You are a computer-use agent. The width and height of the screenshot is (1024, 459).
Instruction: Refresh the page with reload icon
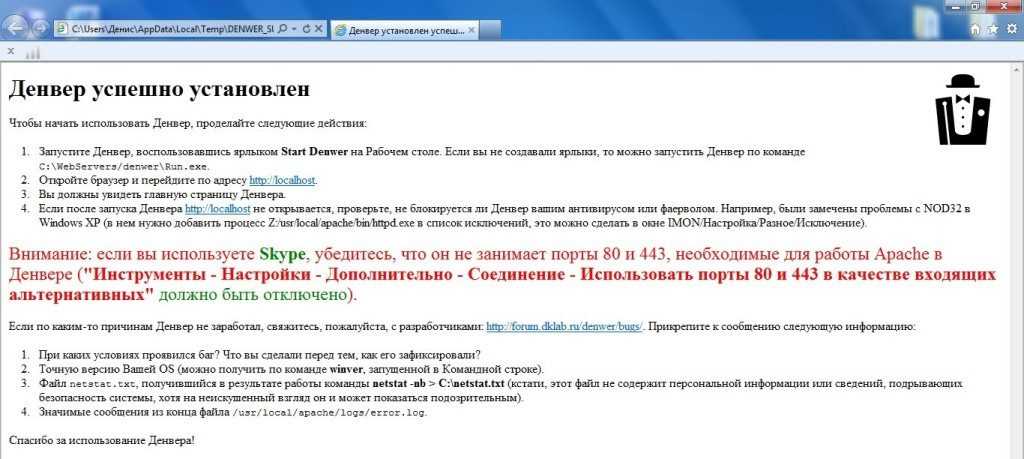click(306, 29)
